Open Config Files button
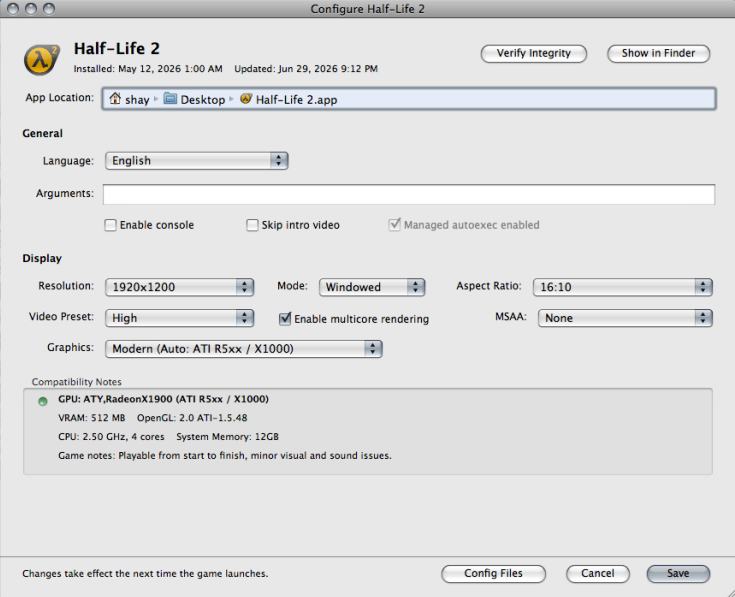This screenshot has height=597, width=735. 493,574
